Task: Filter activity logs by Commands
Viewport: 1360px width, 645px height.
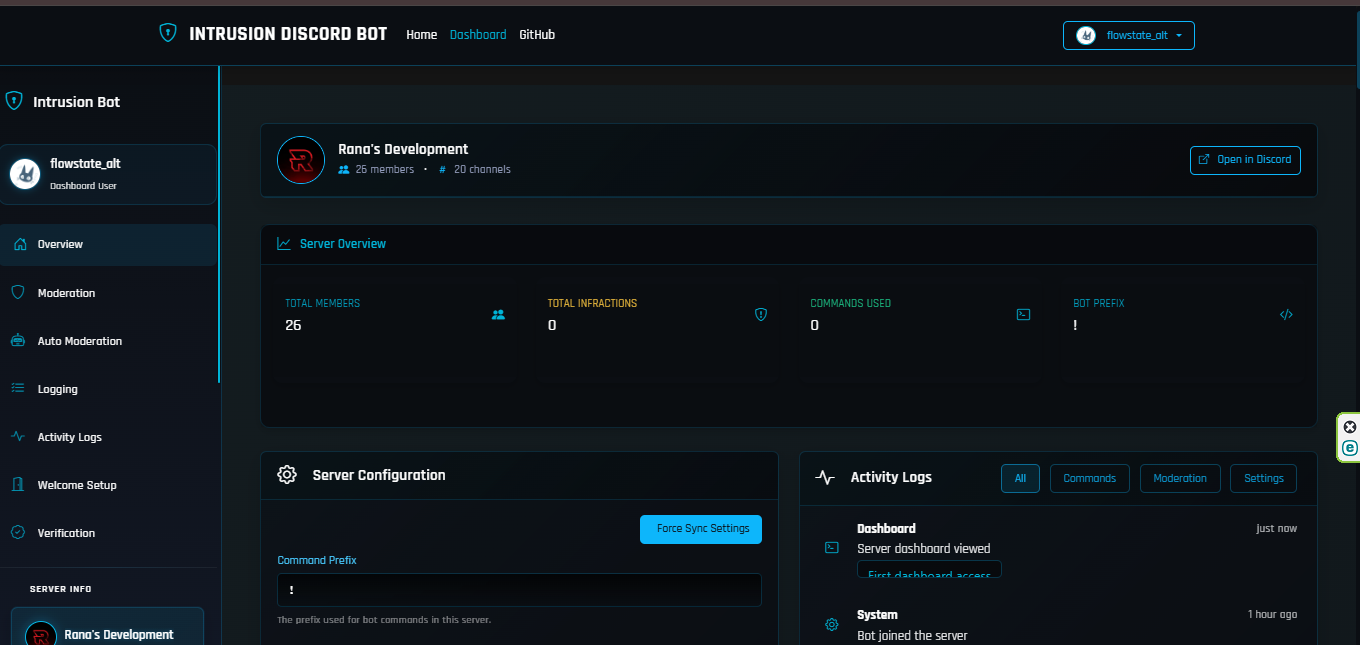Action: click(1090, 478)
